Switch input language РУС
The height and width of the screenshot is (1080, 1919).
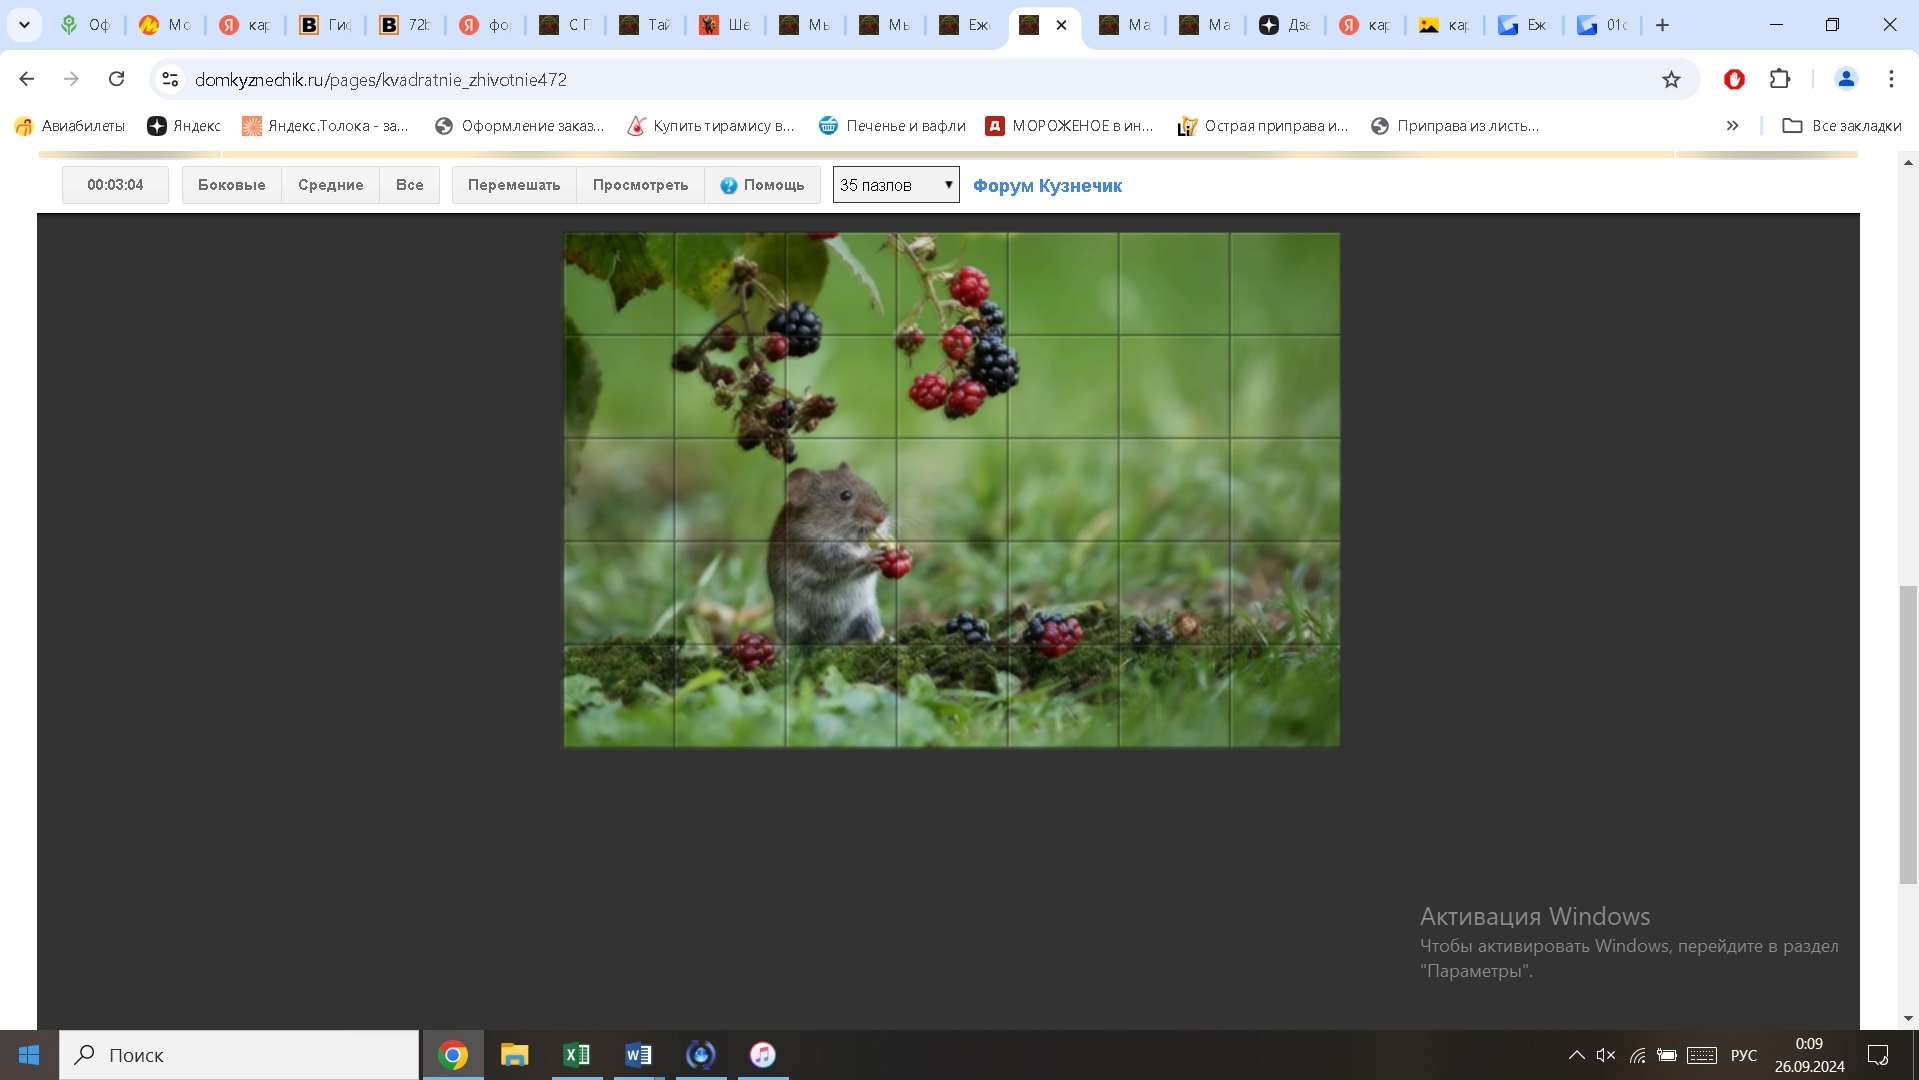coord(1744,1055)
